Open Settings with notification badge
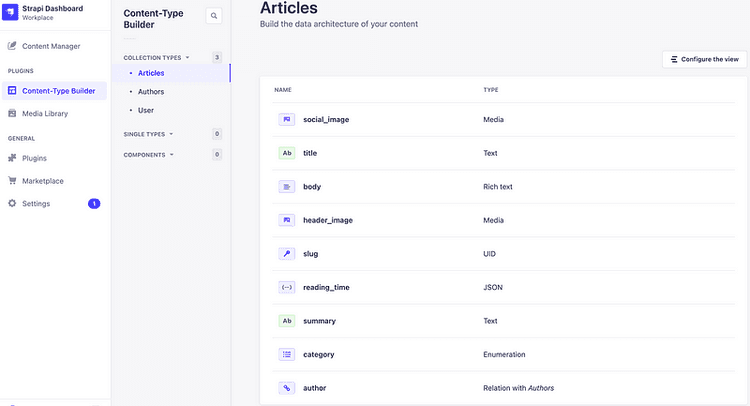750x406 pixels. 36,204
